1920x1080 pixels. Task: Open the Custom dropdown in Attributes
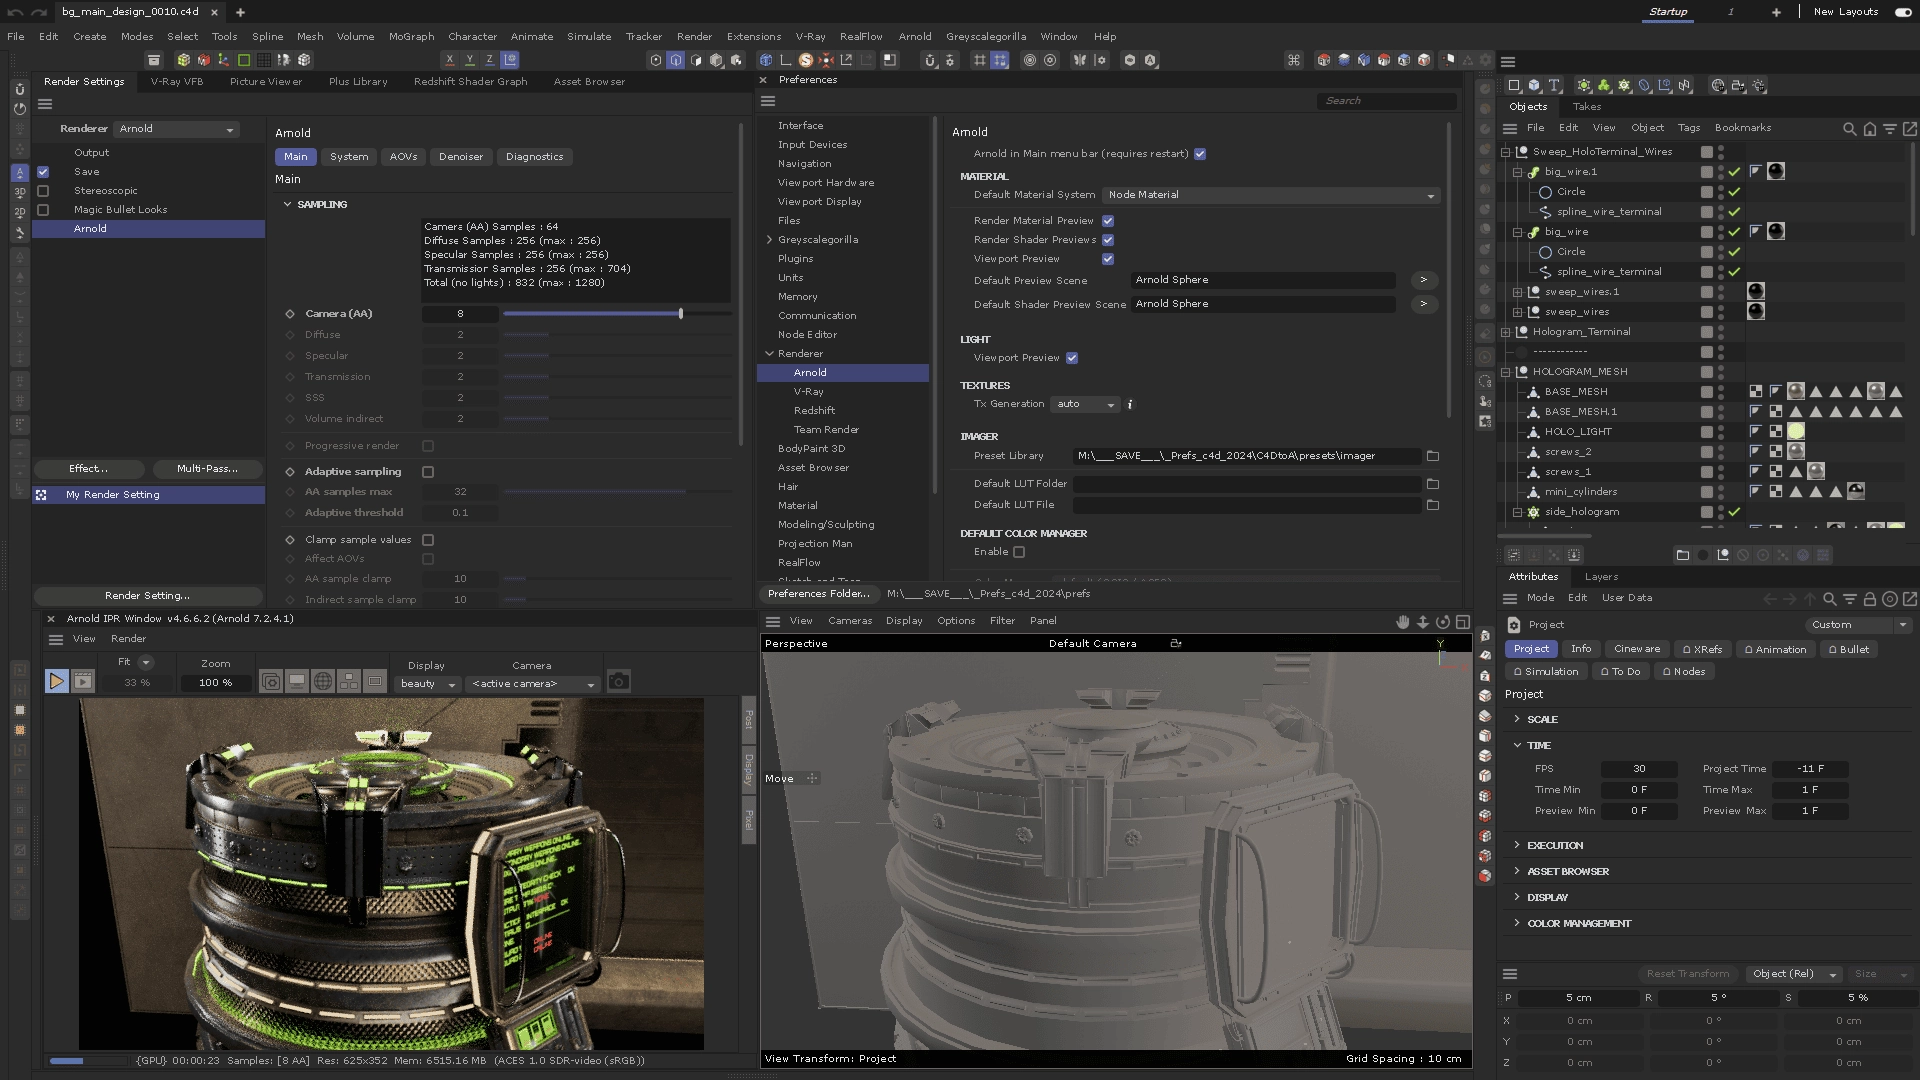point(1859,625)
